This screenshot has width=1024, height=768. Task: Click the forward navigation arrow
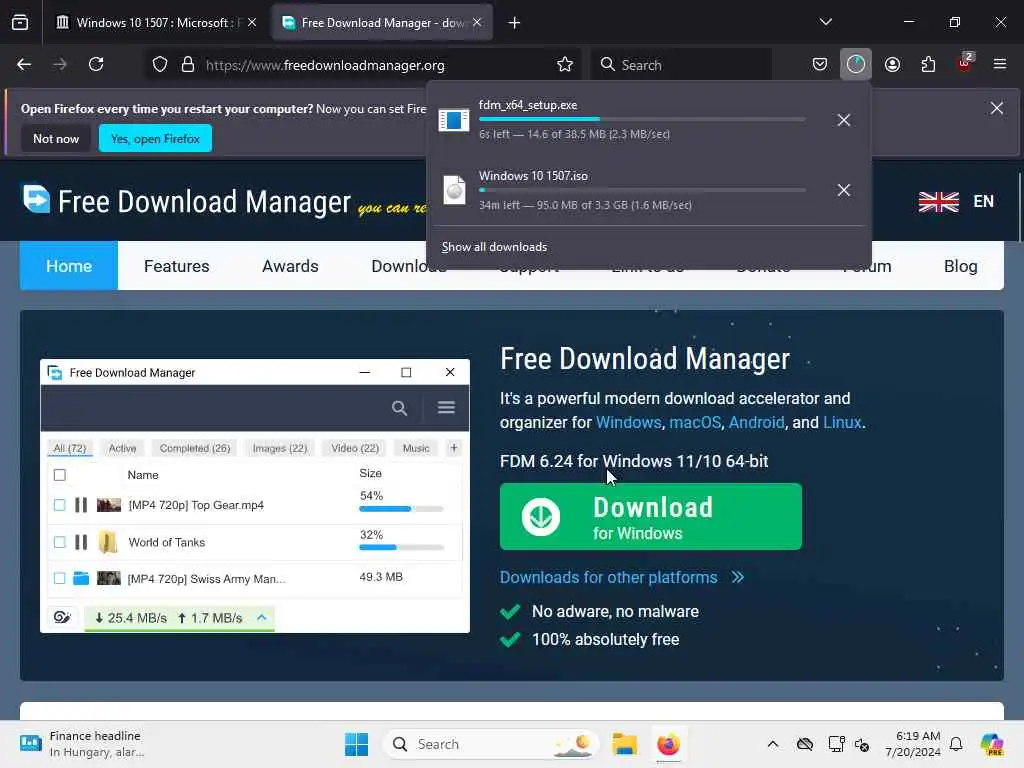click(59, 64)
